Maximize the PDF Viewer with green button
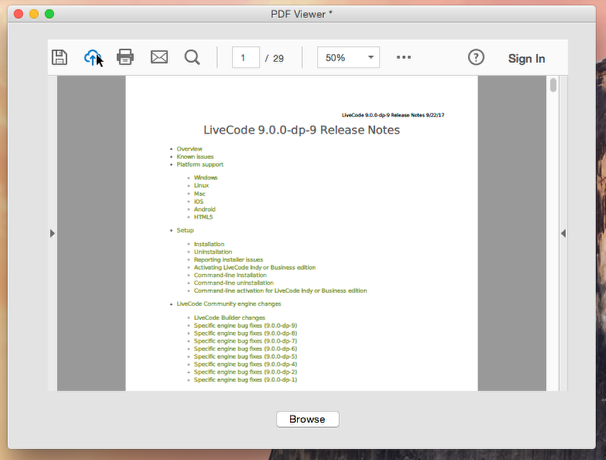The height and width of the screenshot is (460, 606). 49,14
